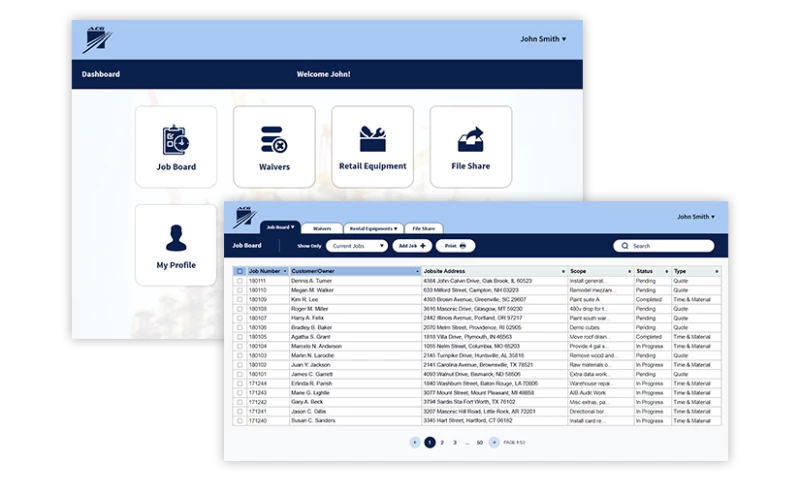
Task: Open John Smith menu in Dashboard window
Action: point(543,39)
